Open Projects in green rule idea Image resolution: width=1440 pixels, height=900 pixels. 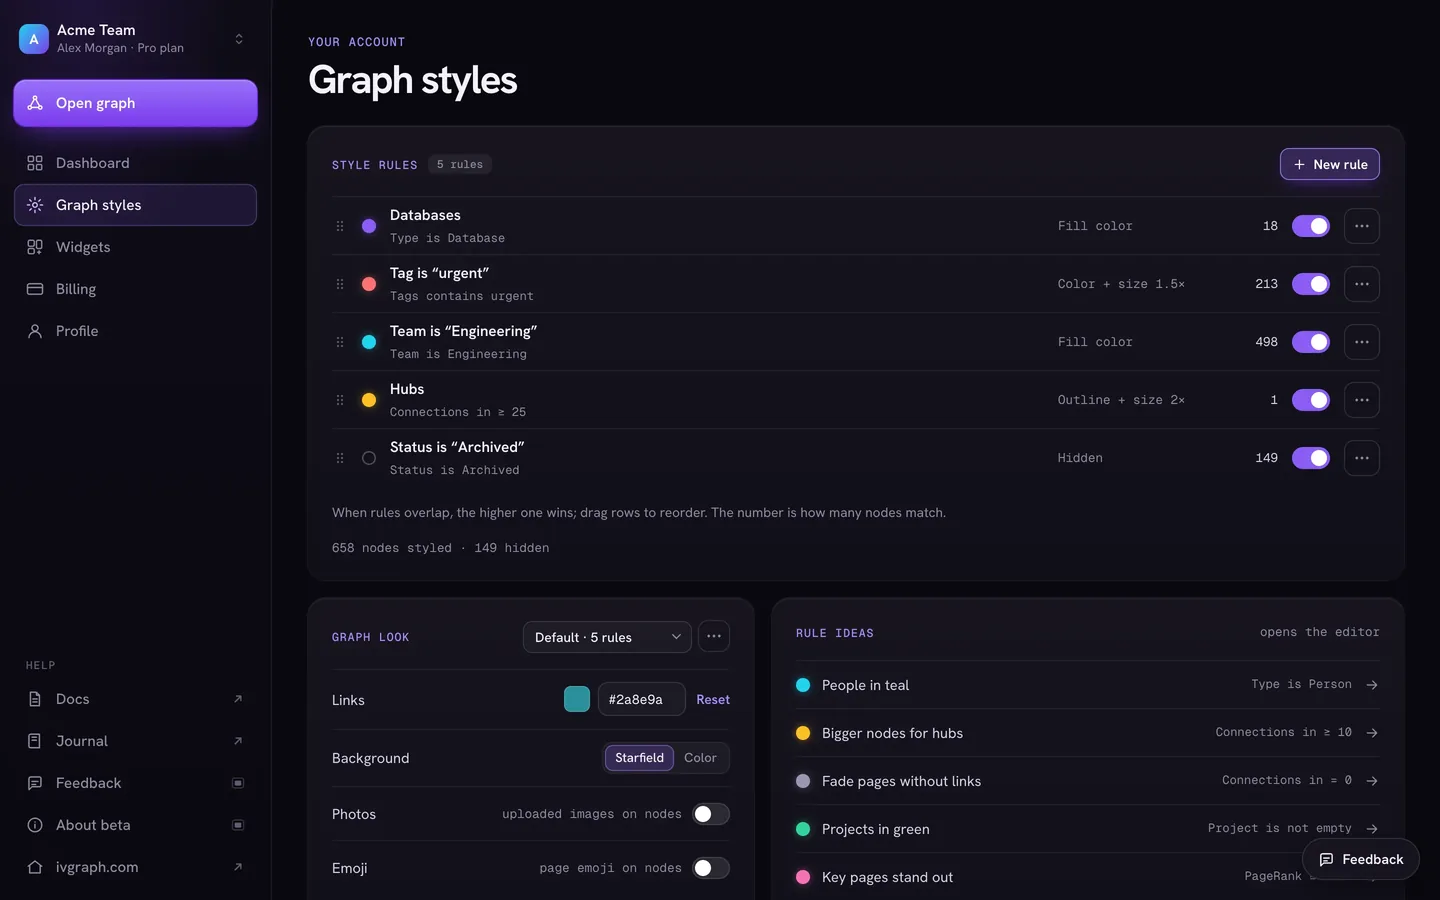point(1088,829)
